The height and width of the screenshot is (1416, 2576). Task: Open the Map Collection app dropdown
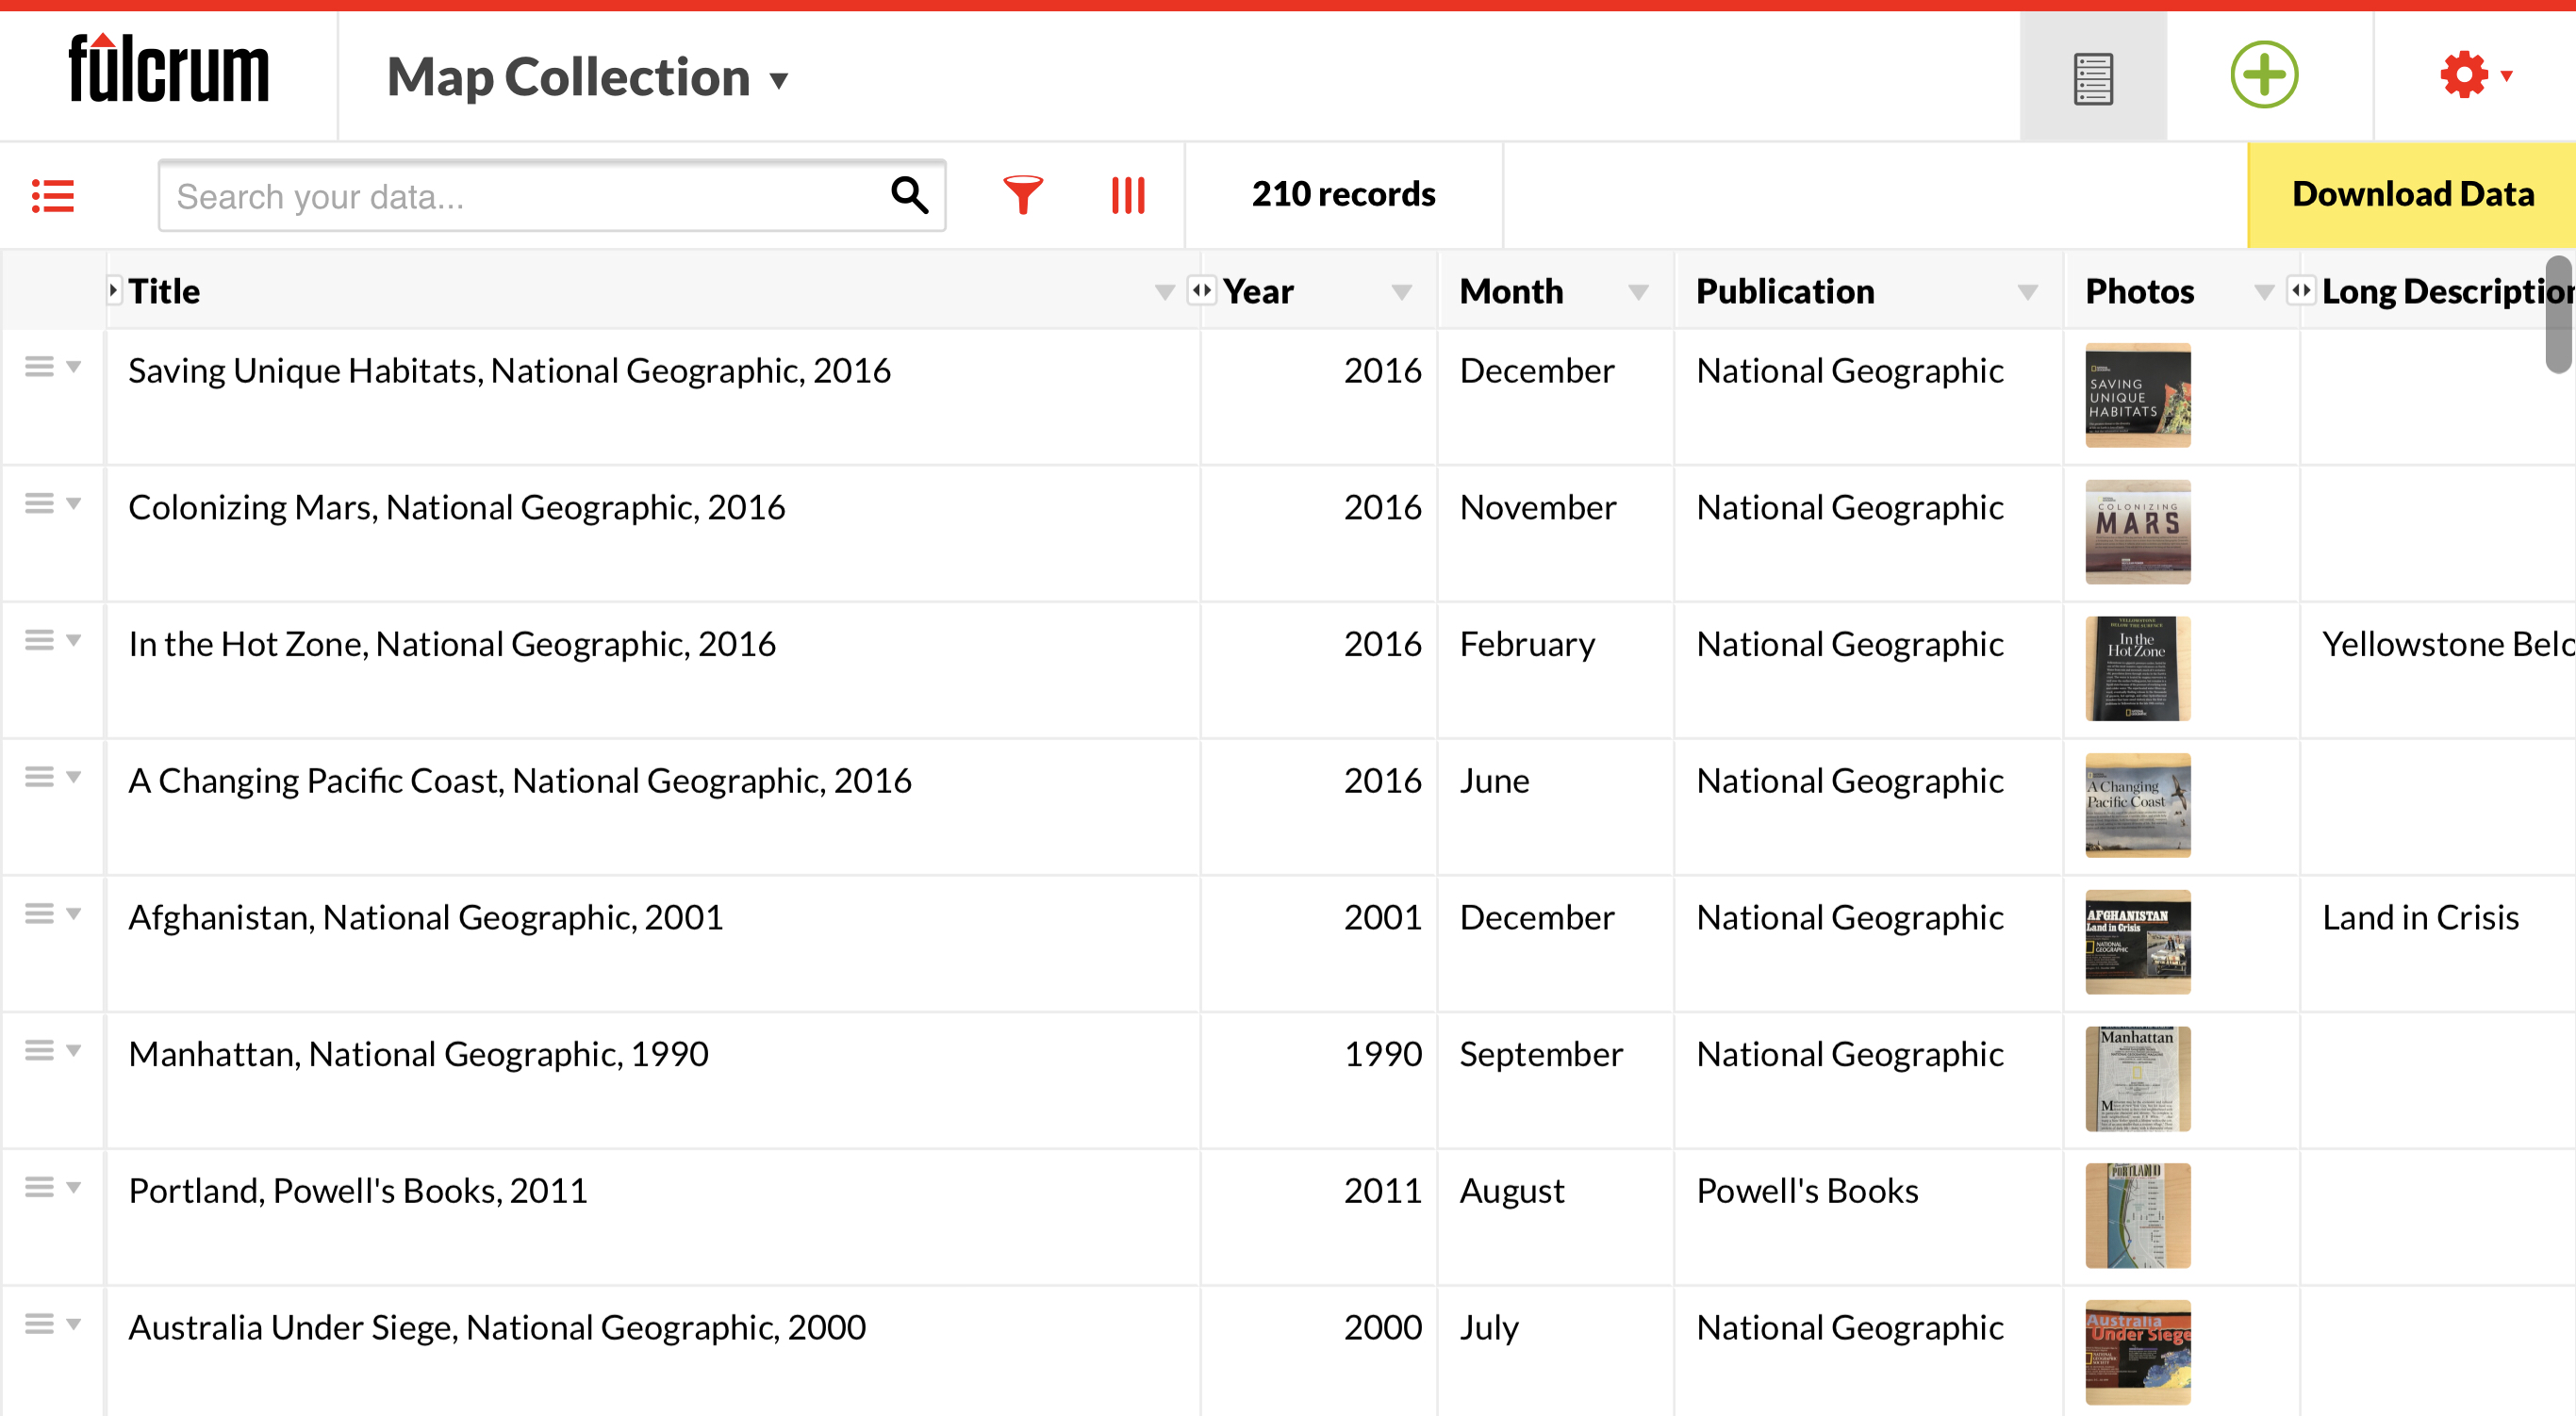(588, 77)
